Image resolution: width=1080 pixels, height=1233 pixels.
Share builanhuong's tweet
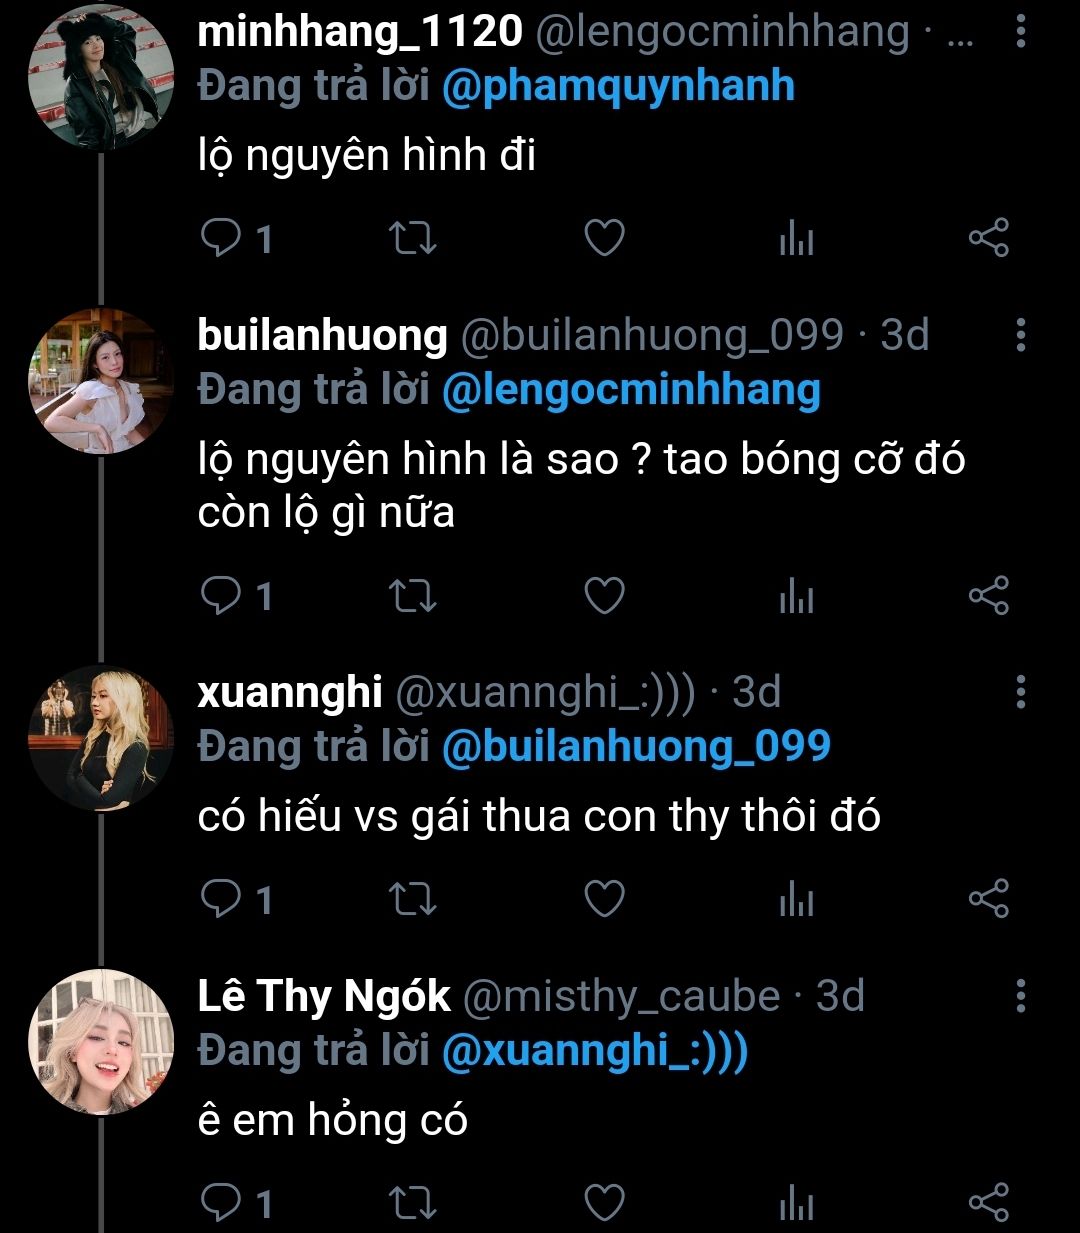tap(989, 597)
